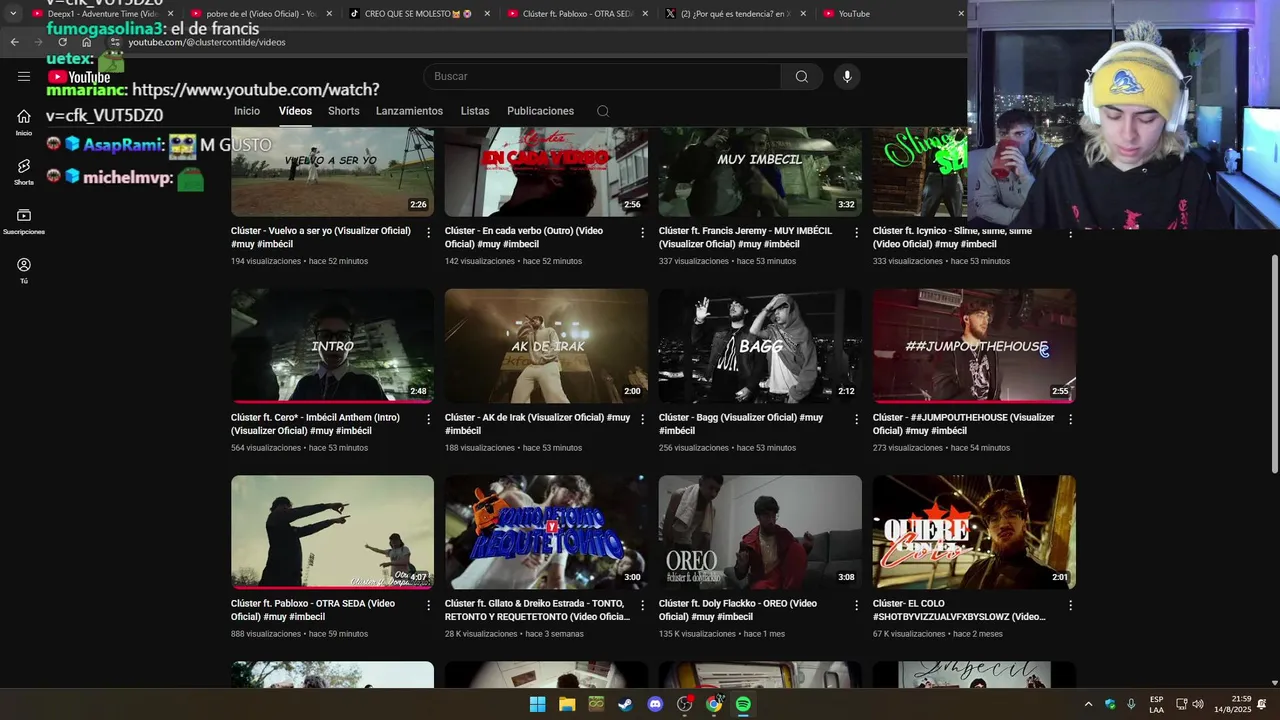The height and width of the screenshot is (720, 1280).
Task: Open Spotify from the taskbar
Action: point(743,704)
